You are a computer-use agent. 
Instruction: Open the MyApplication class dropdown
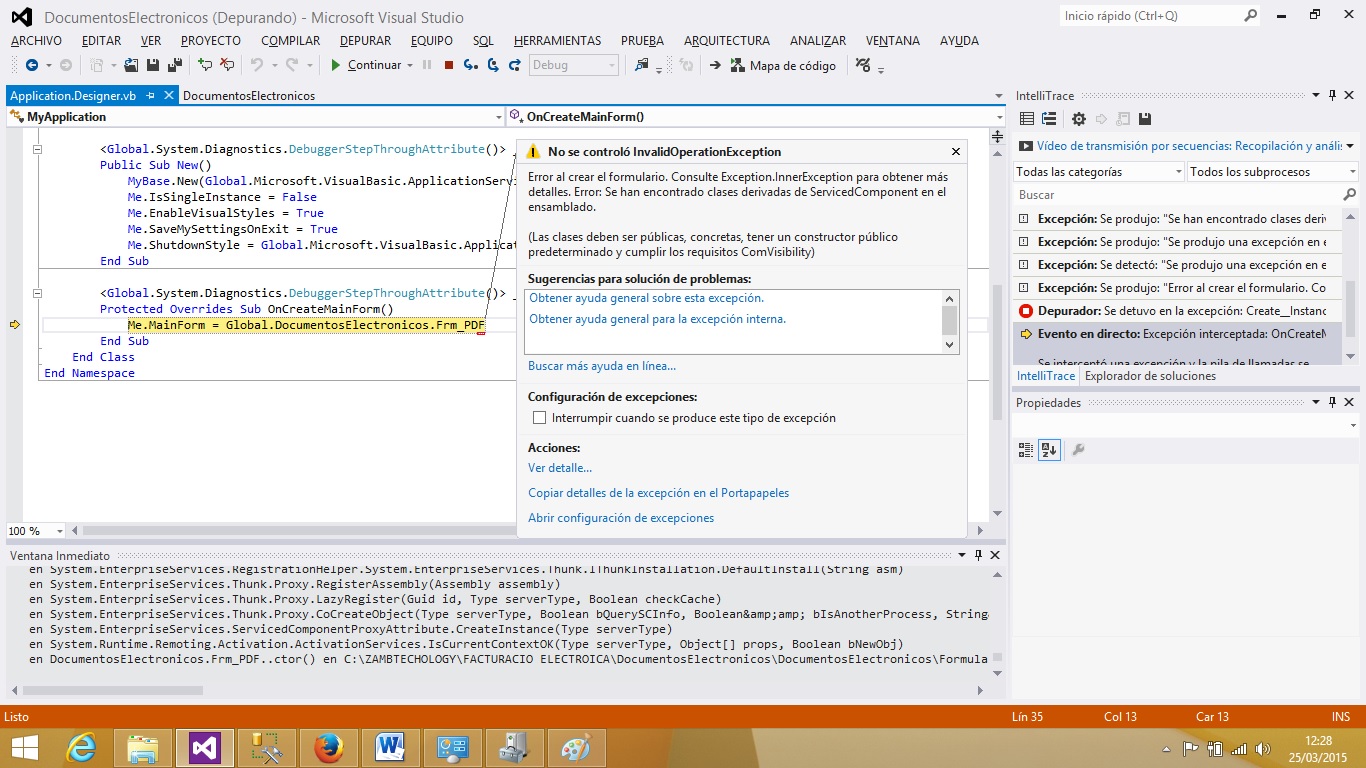(x=498, y=117)
